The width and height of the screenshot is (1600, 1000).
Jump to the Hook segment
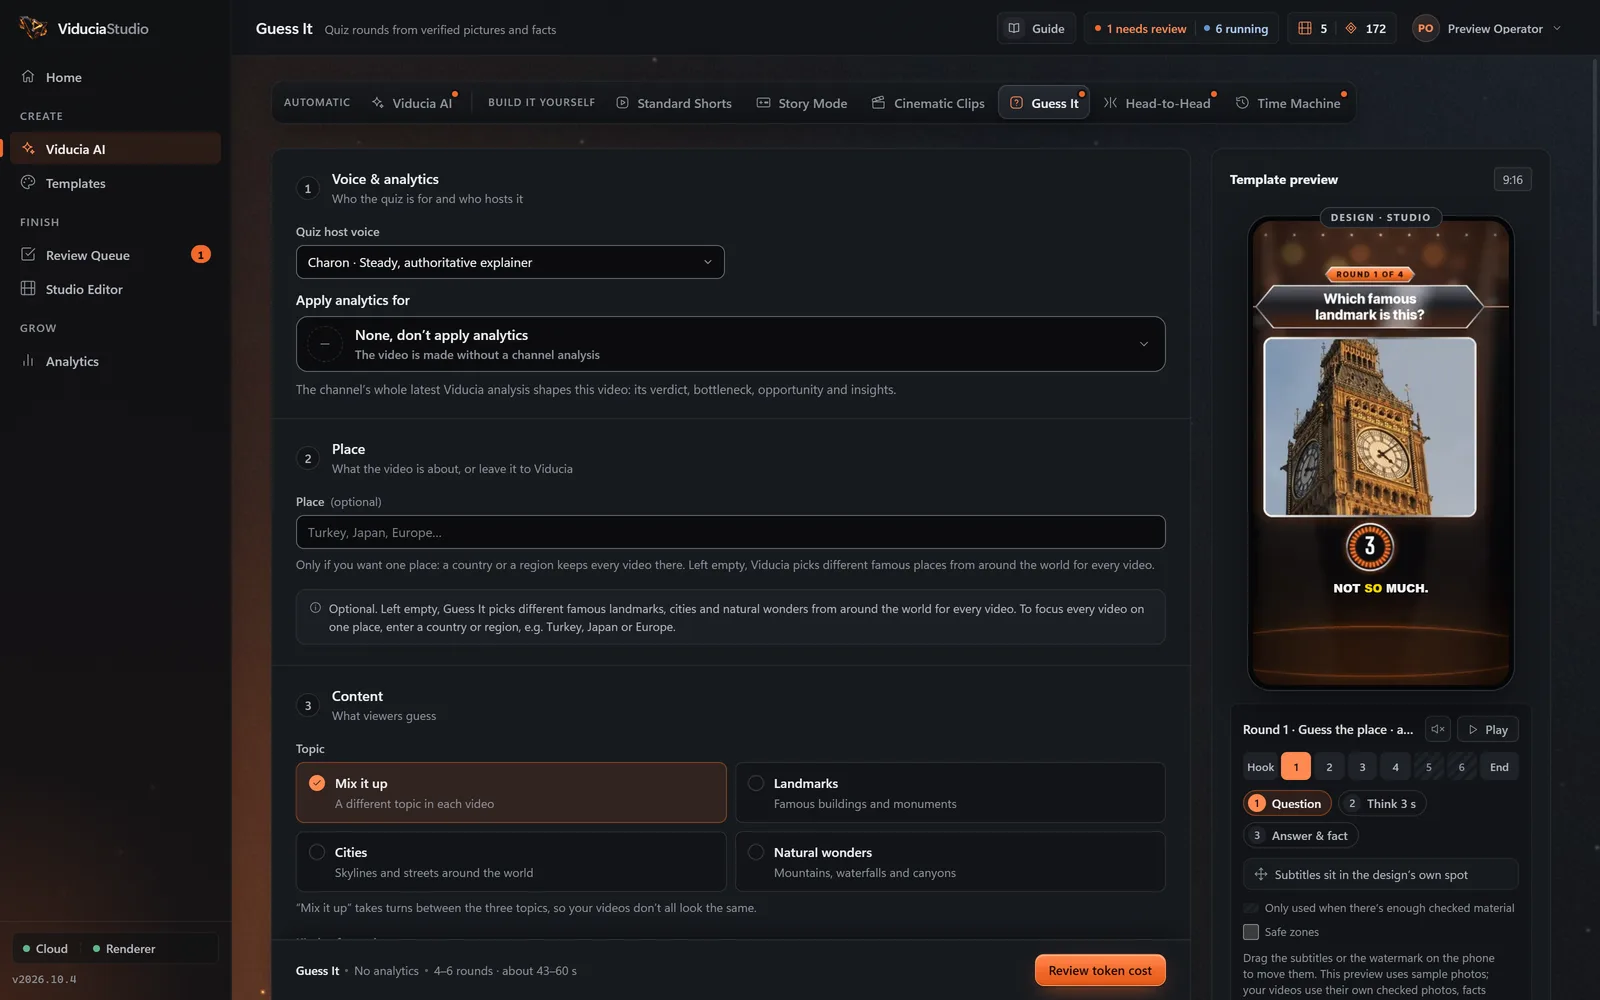1260,767
